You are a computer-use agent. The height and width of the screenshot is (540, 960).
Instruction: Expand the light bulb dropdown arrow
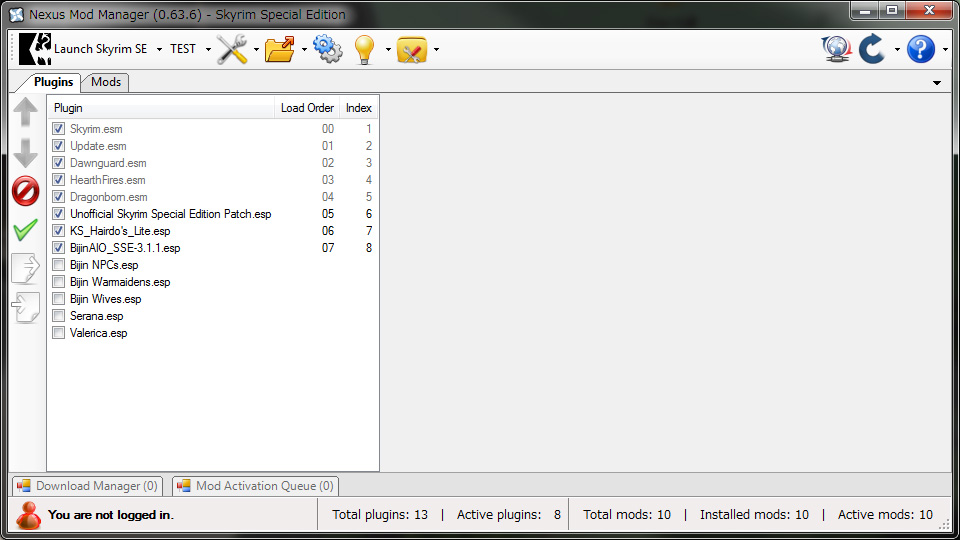pos(388,50)
